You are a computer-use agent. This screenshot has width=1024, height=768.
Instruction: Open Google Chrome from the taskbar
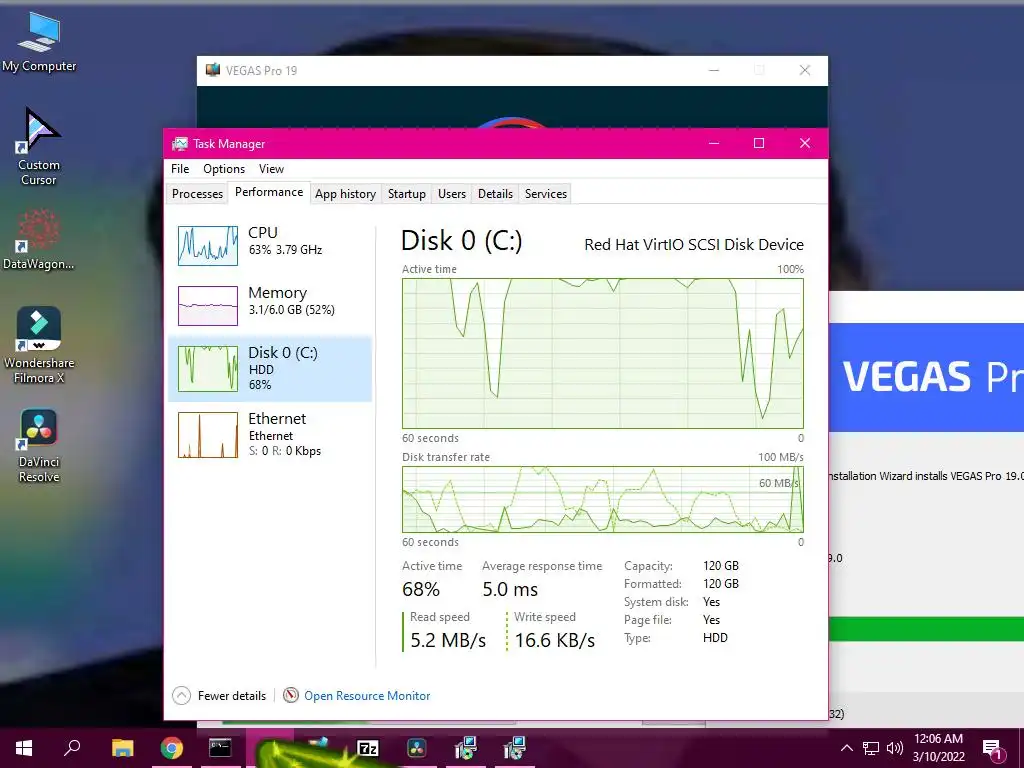[171, 748]
